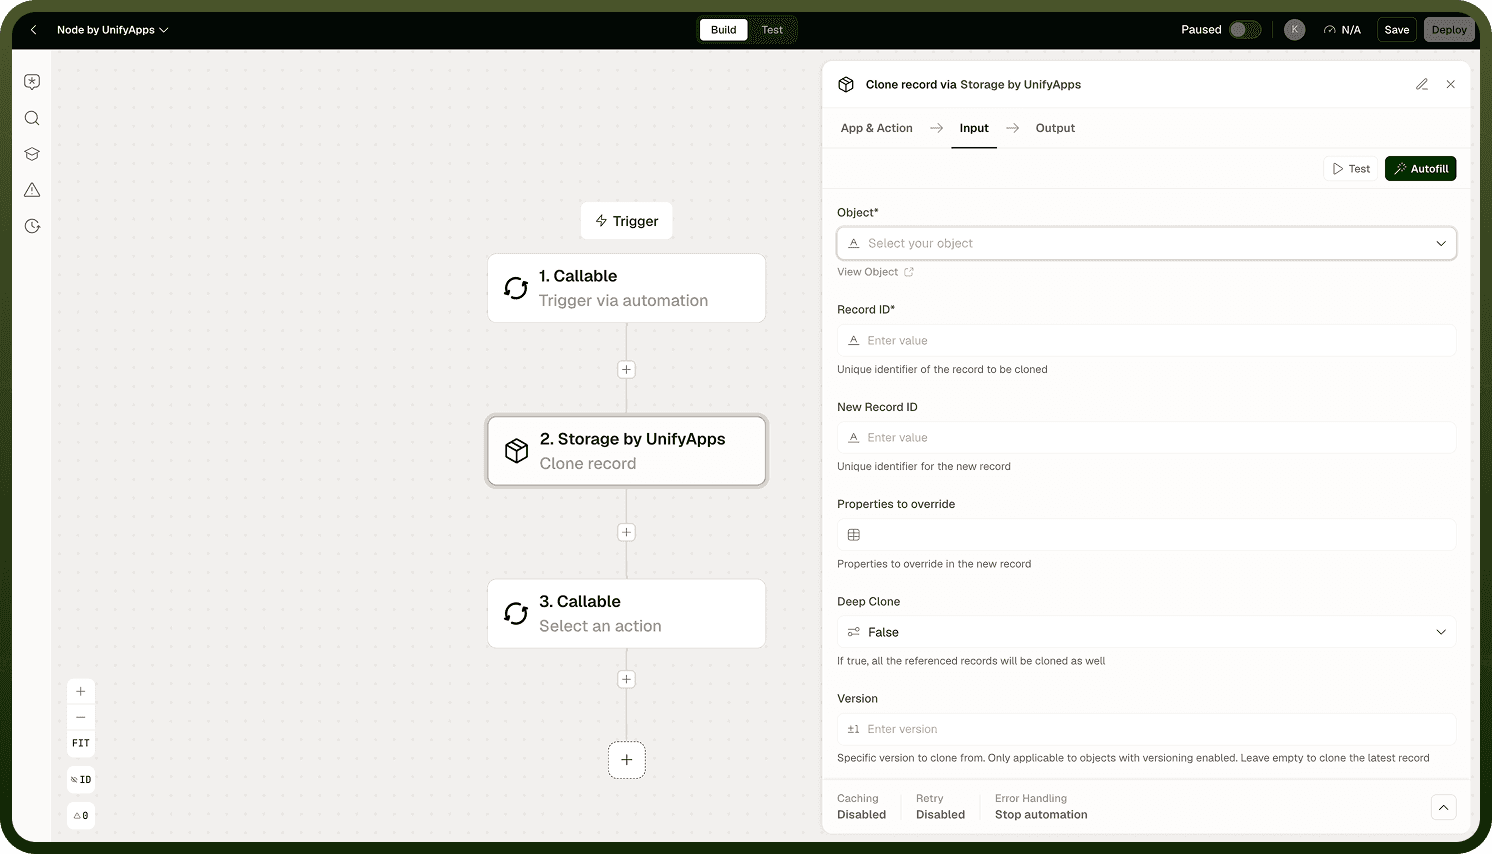
Task: Fit the workflow to the canvas view
Action: (81, 743)
